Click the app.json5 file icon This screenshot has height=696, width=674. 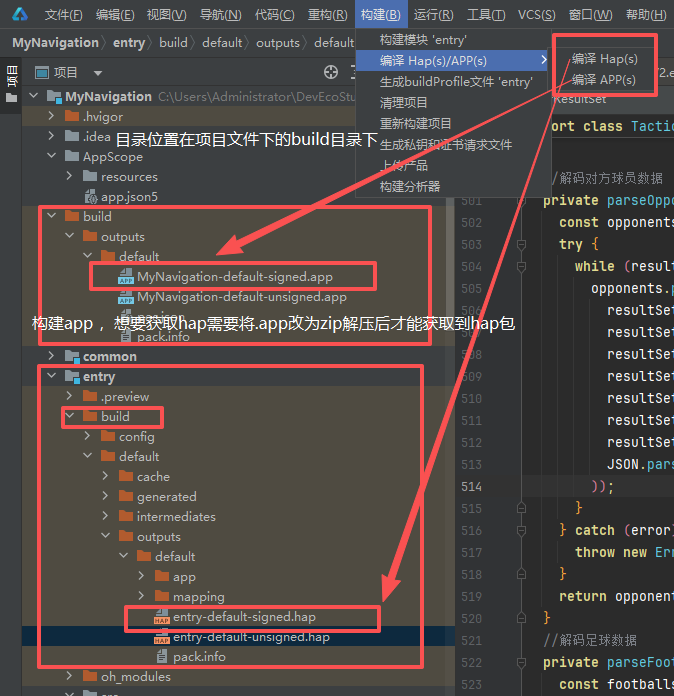90,197
